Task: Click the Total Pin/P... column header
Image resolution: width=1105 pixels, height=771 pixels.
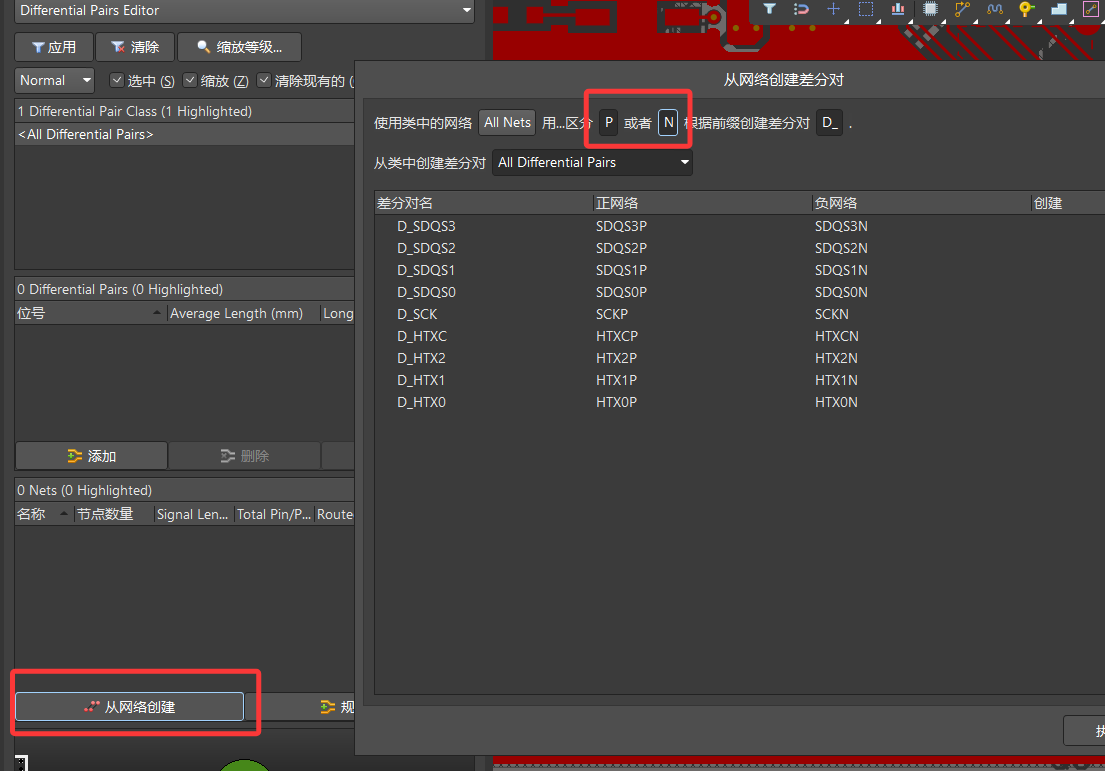Action: pyautogui.click(x=274, y=514)
